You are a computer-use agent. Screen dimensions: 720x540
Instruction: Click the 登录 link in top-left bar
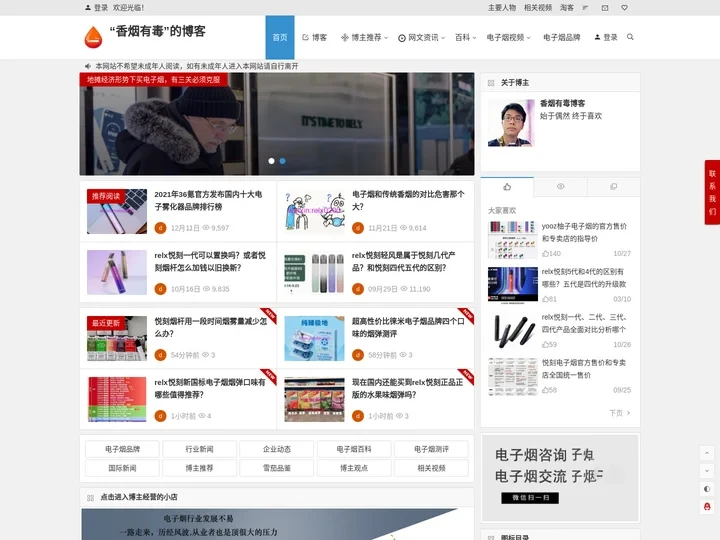coord(101,8)
